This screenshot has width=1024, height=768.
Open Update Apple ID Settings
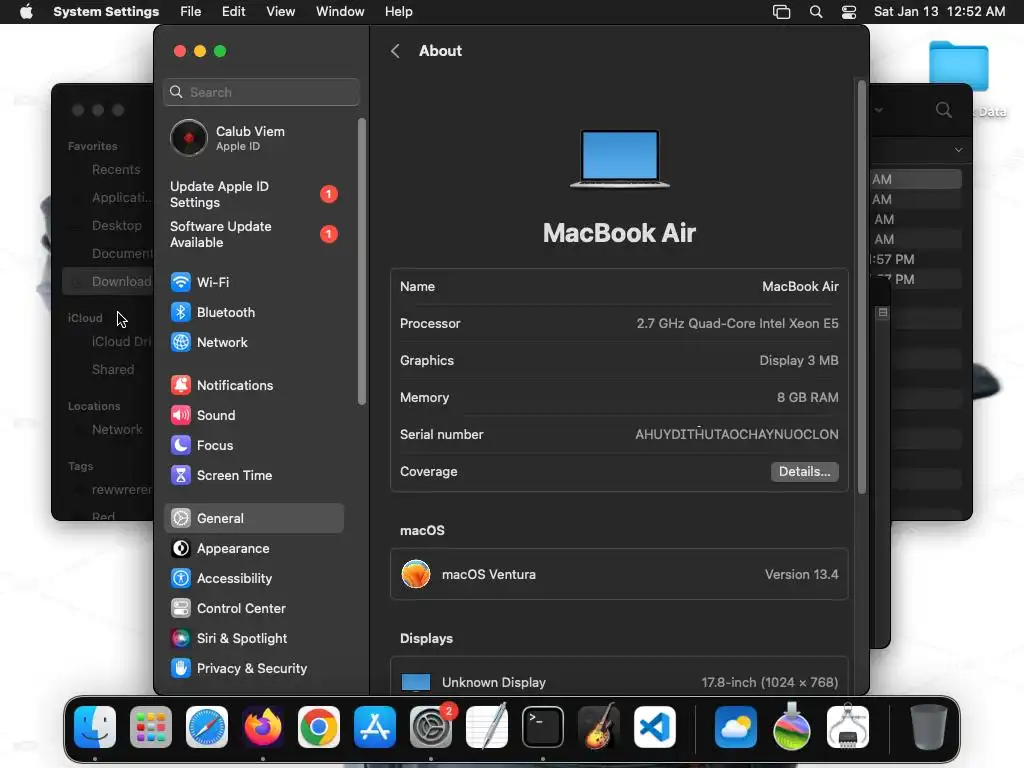point(253,194)
